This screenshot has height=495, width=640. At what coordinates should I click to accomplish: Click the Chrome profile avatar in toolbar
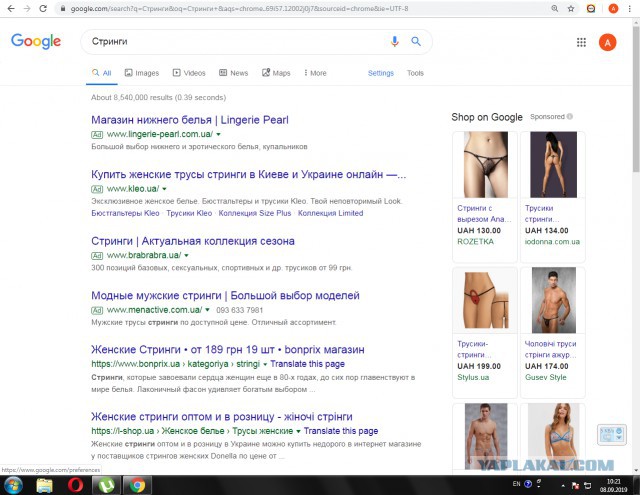pyautogui.click(x=613, y=9)
